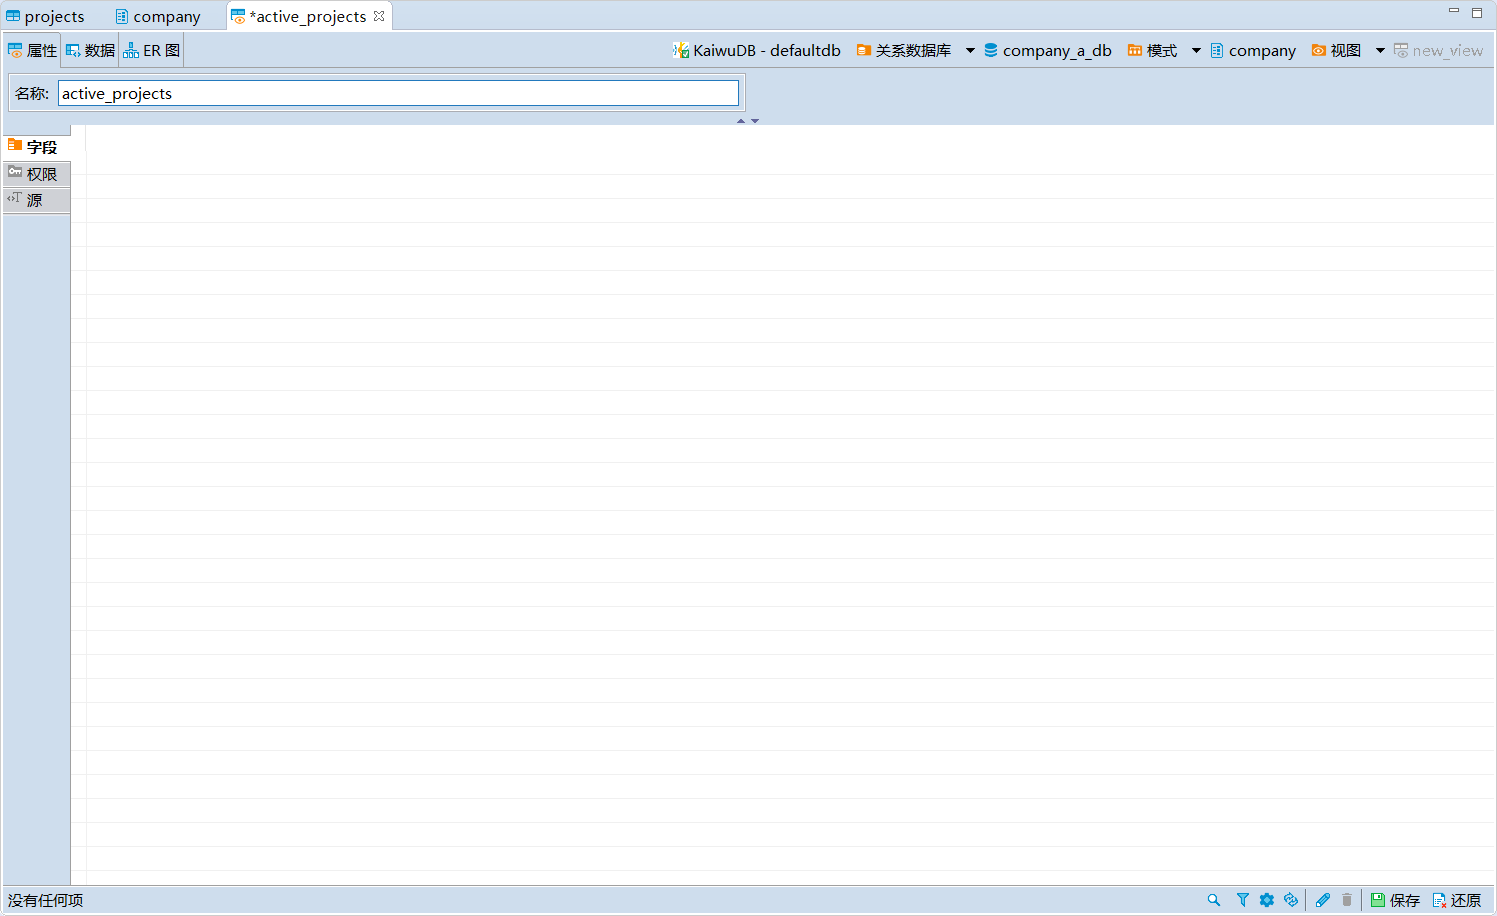Click the pencil edit icon
This screenshot has height=916, width=1497.
(x=1323, y=900)
